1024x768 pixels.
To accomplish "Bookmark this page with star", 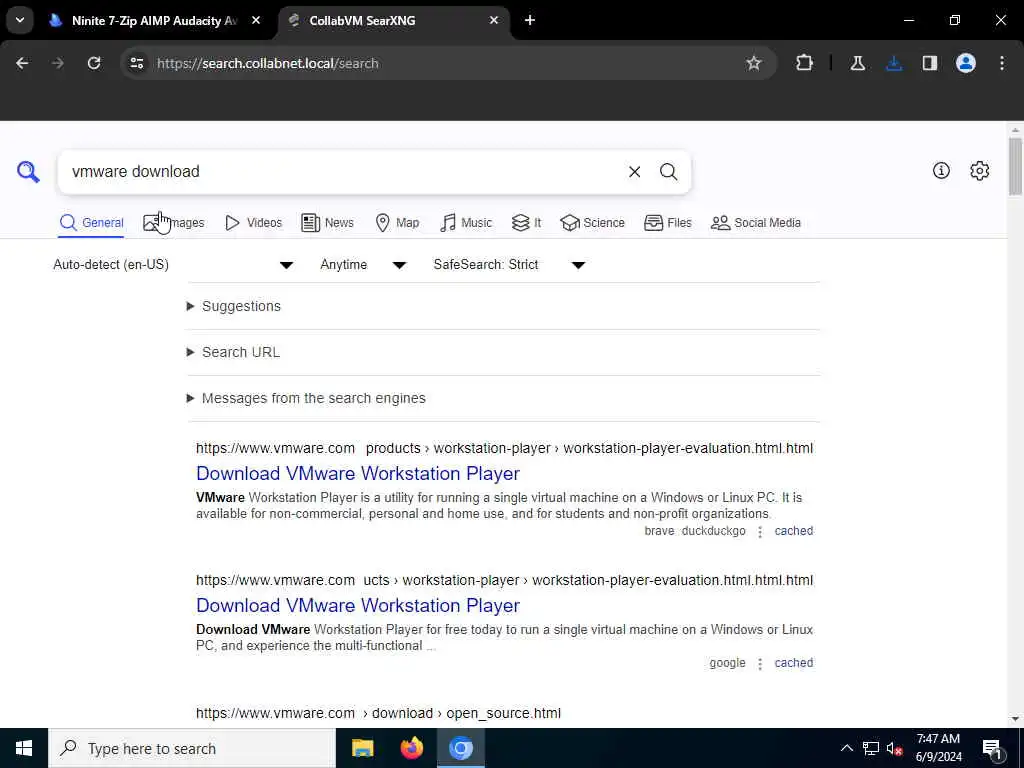I will click(x=754, y=63).
